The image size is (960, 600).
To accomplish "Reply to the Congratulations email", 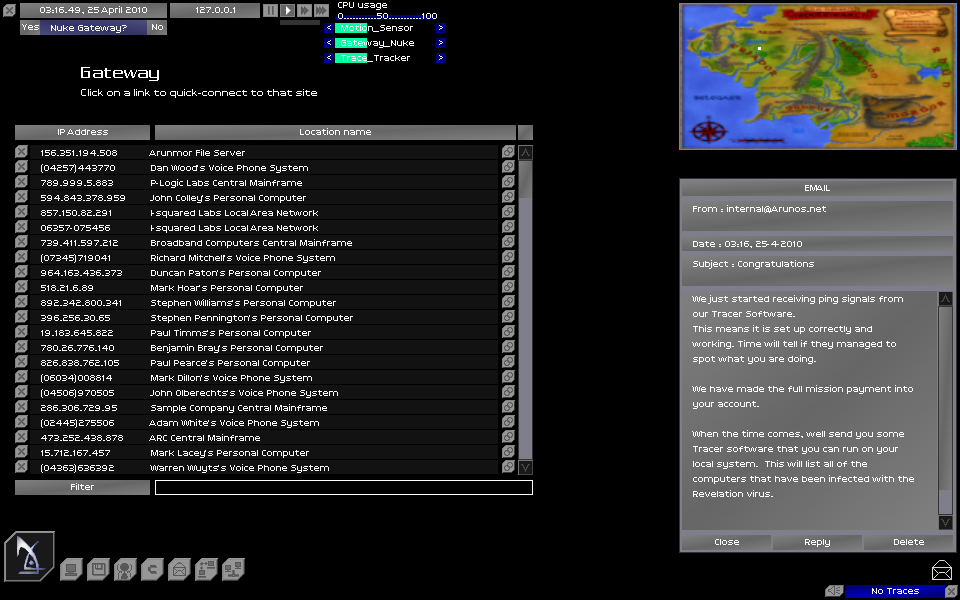I will click(817, 542).
